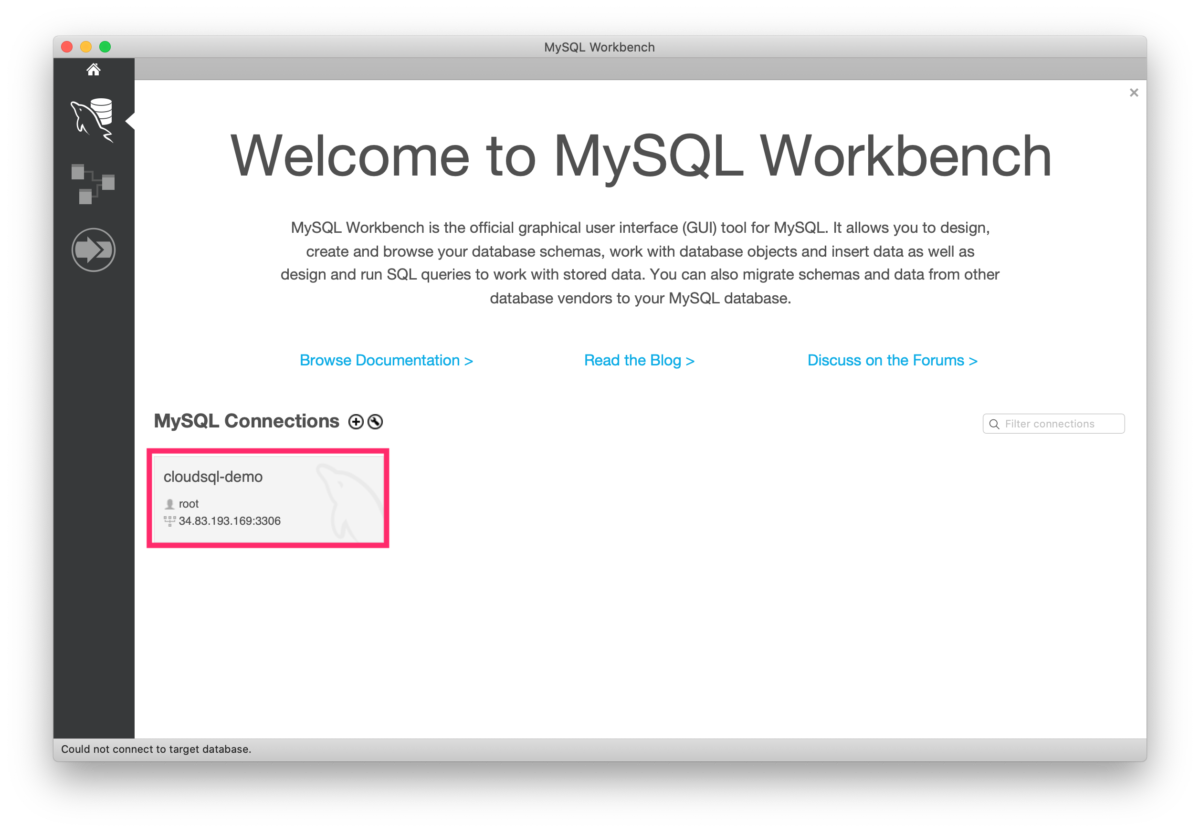Click inside the Filter connections field

coord(1055,423)
